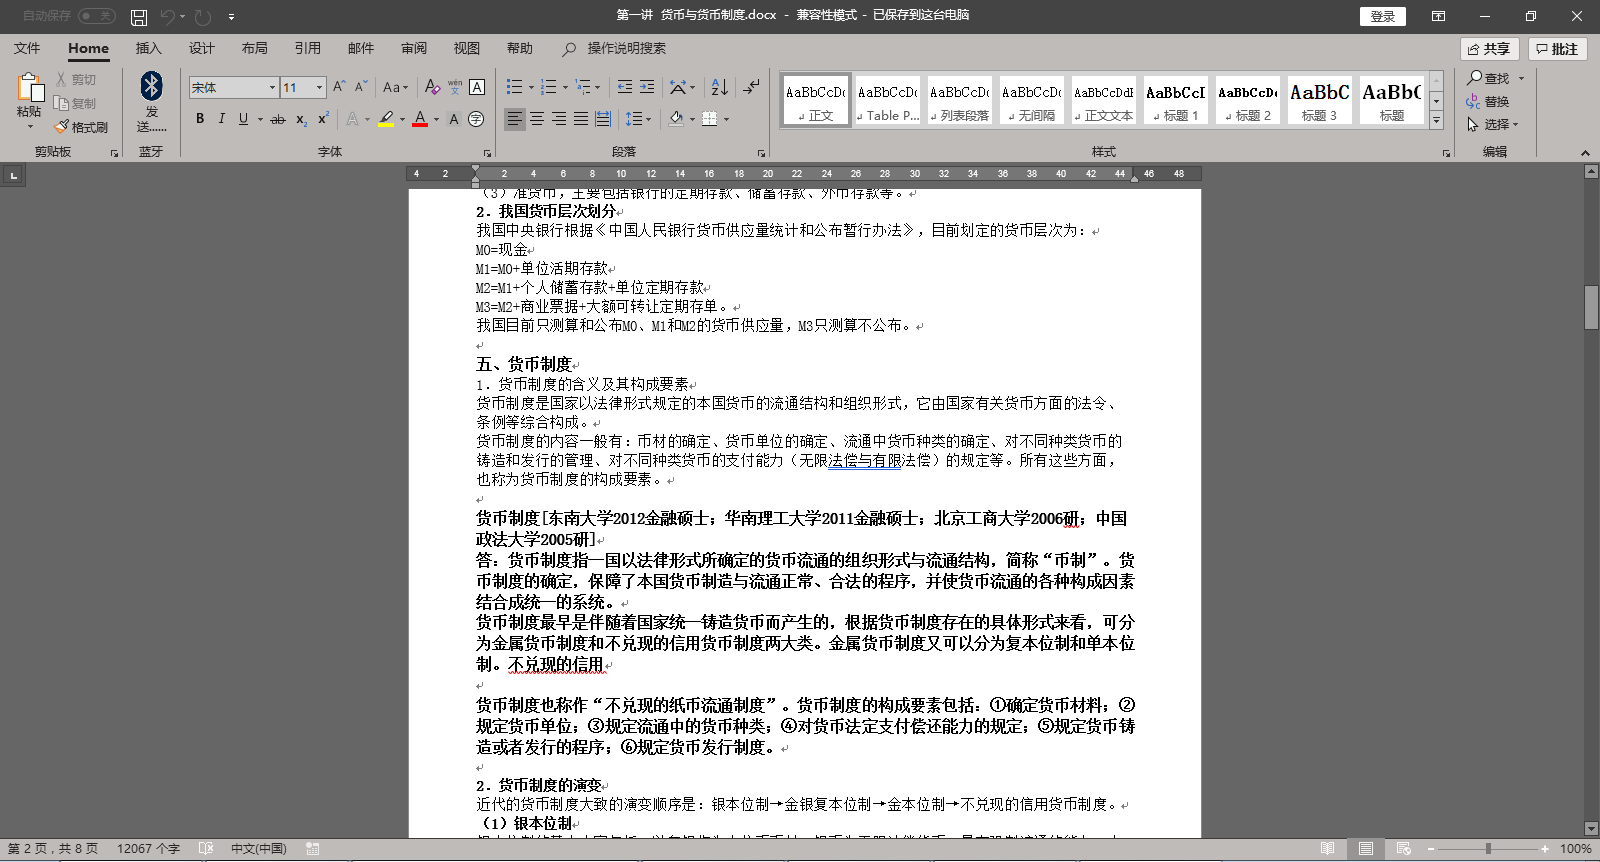Click the Share (共享) button
This screenshot has width=1600, height=862.
tap(1490, 49)
